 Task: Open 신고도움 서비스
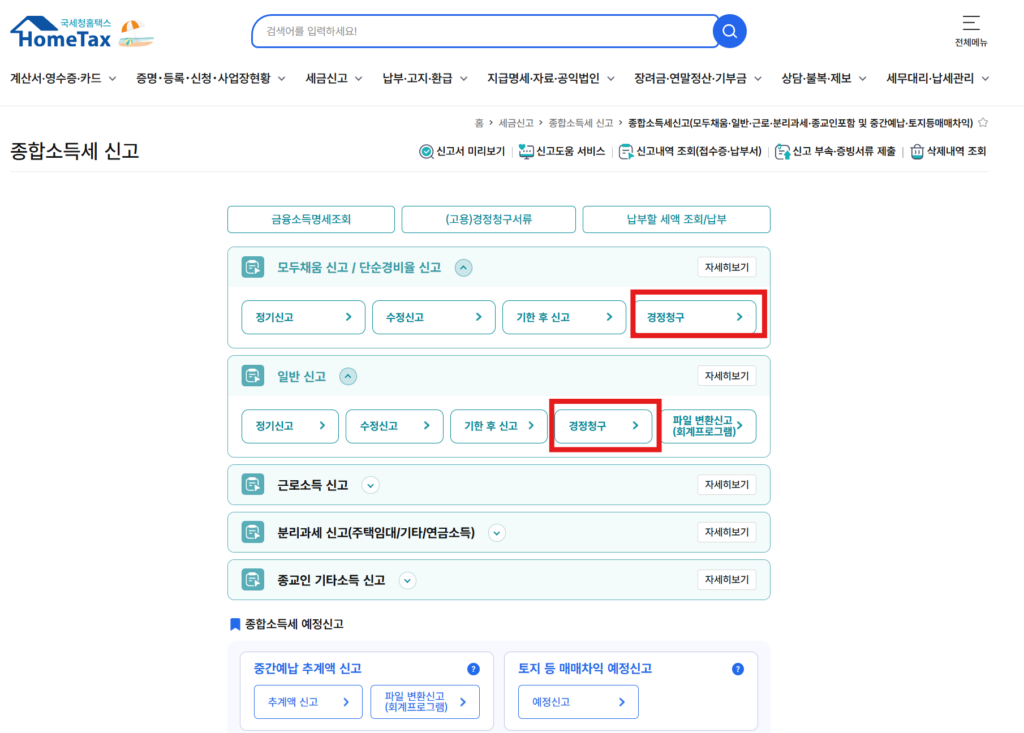click(x=562, y=152)
